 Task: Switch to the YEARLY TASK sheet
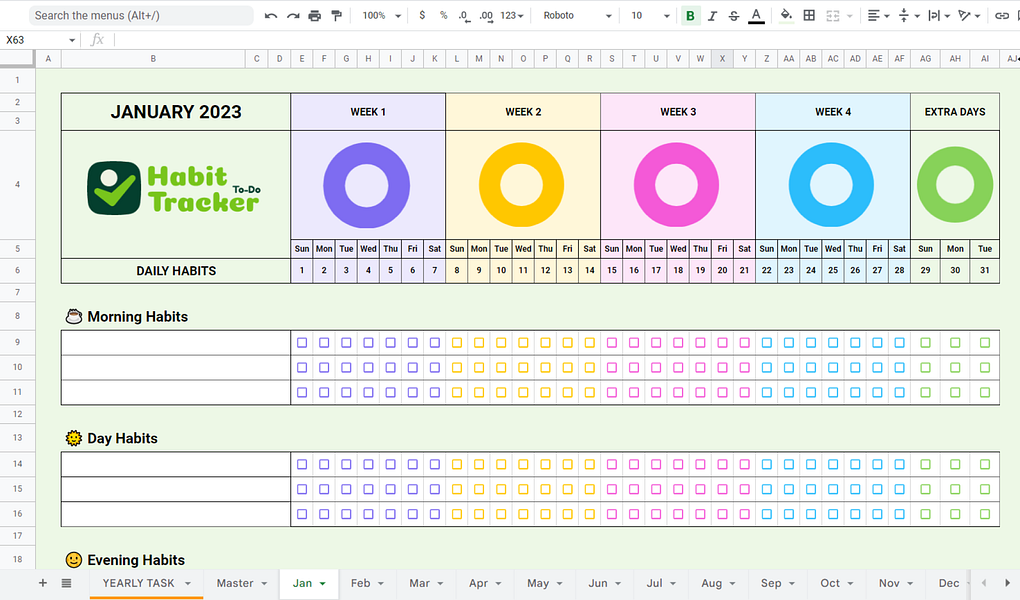(139, 583)
